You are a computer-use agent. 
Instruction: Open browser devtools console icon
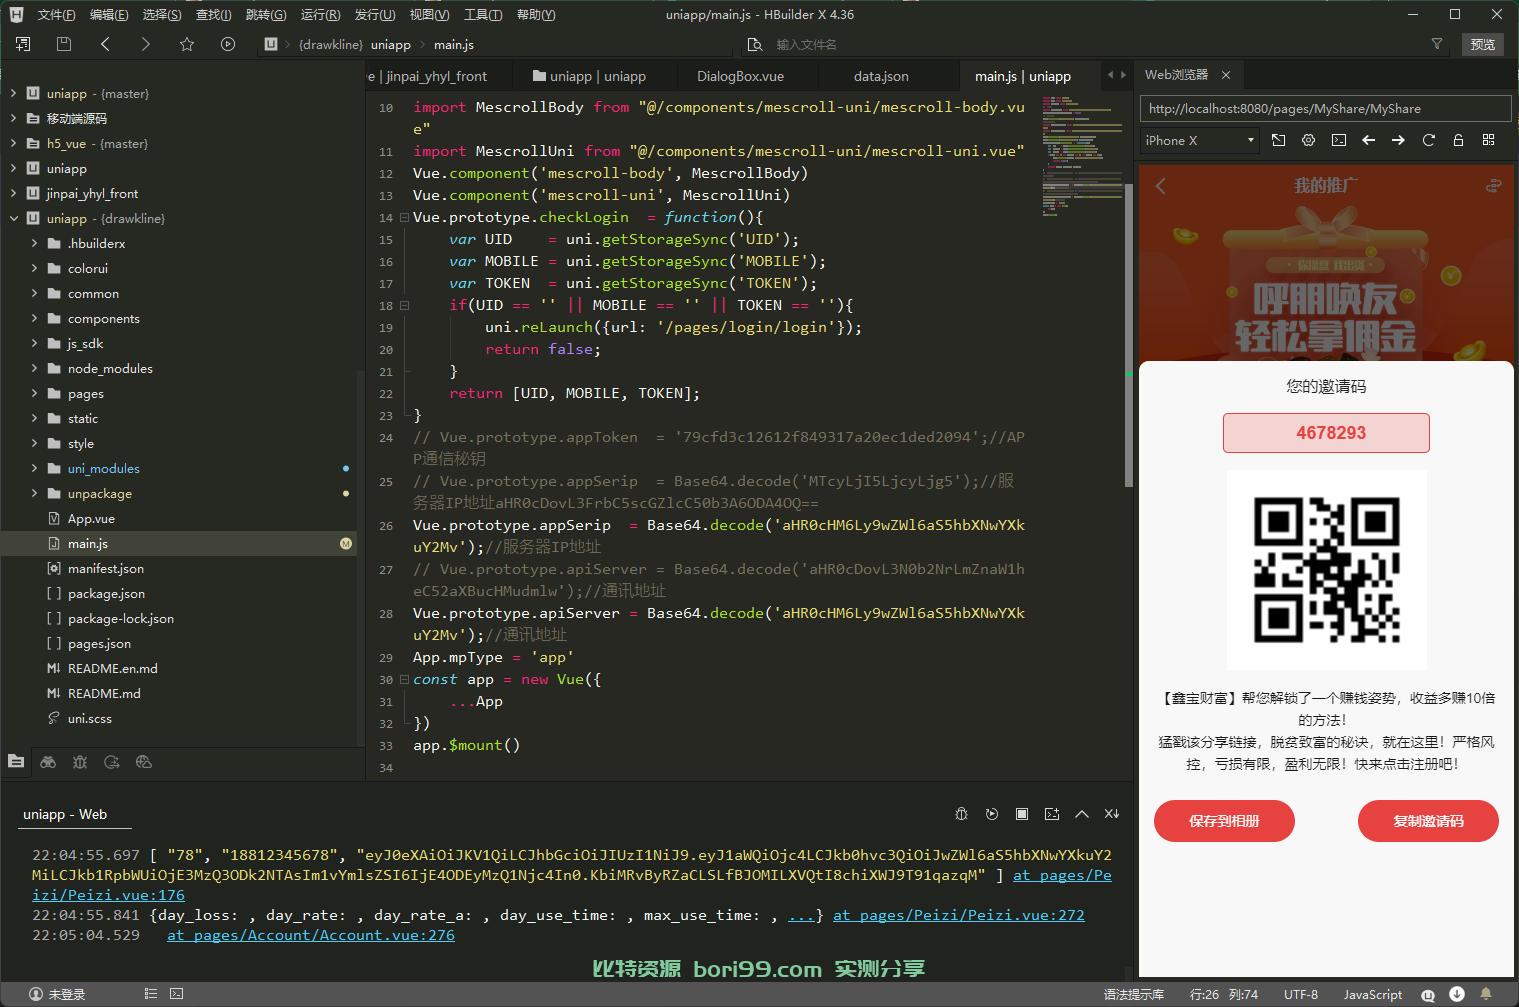pyautogui.click(x=1339, y=140)
